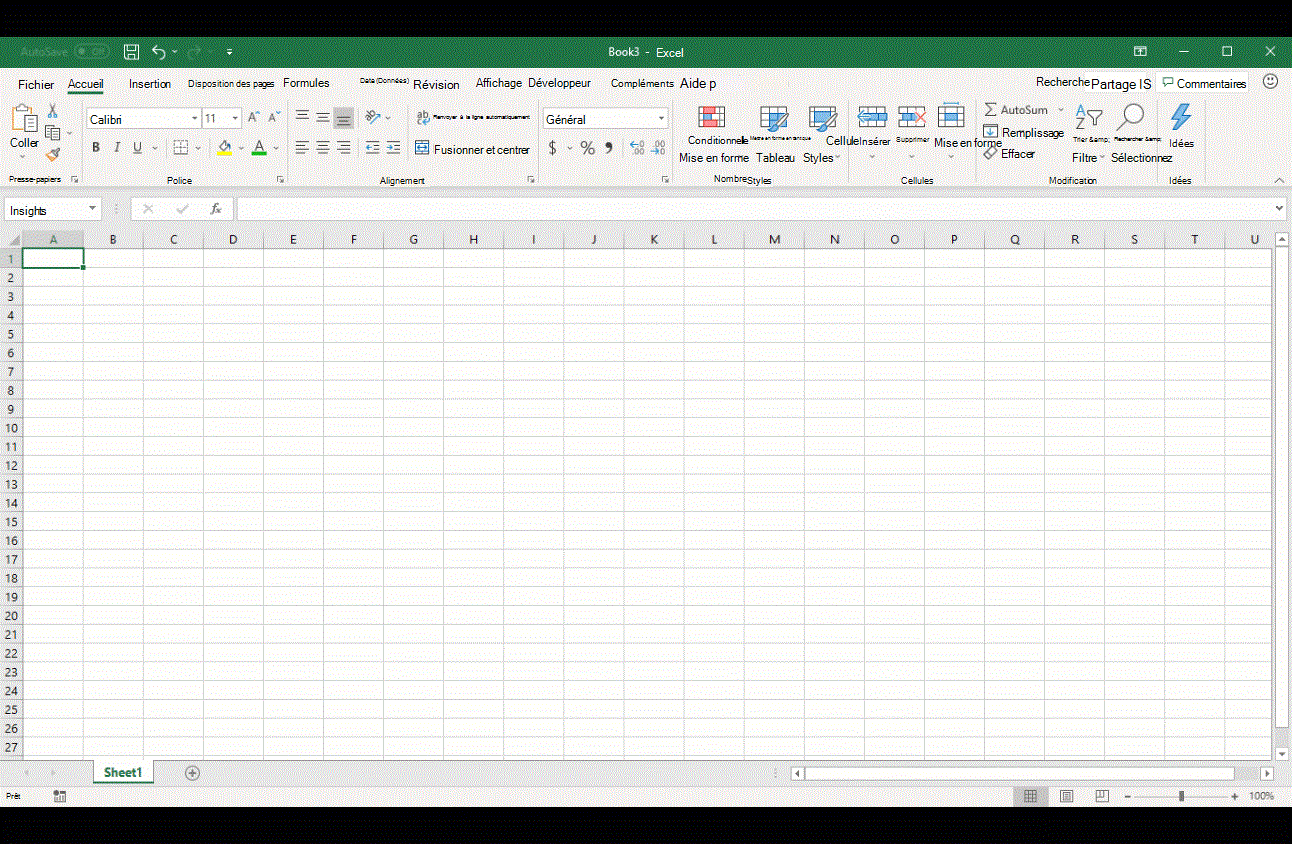Open the Sheet1 tab
This screenshot has height=844, width=1292.
123,773
